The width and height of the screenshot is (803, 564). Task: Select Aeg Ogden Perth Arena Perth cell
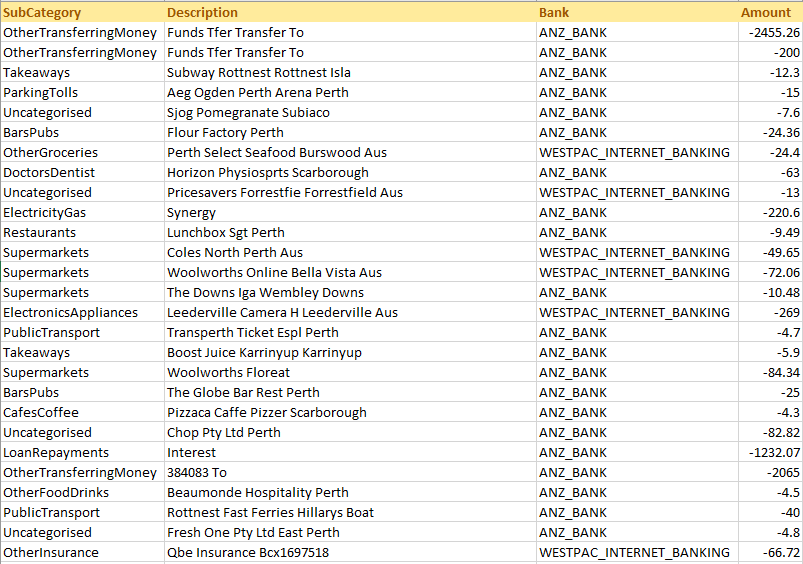[x=350, y=92]
